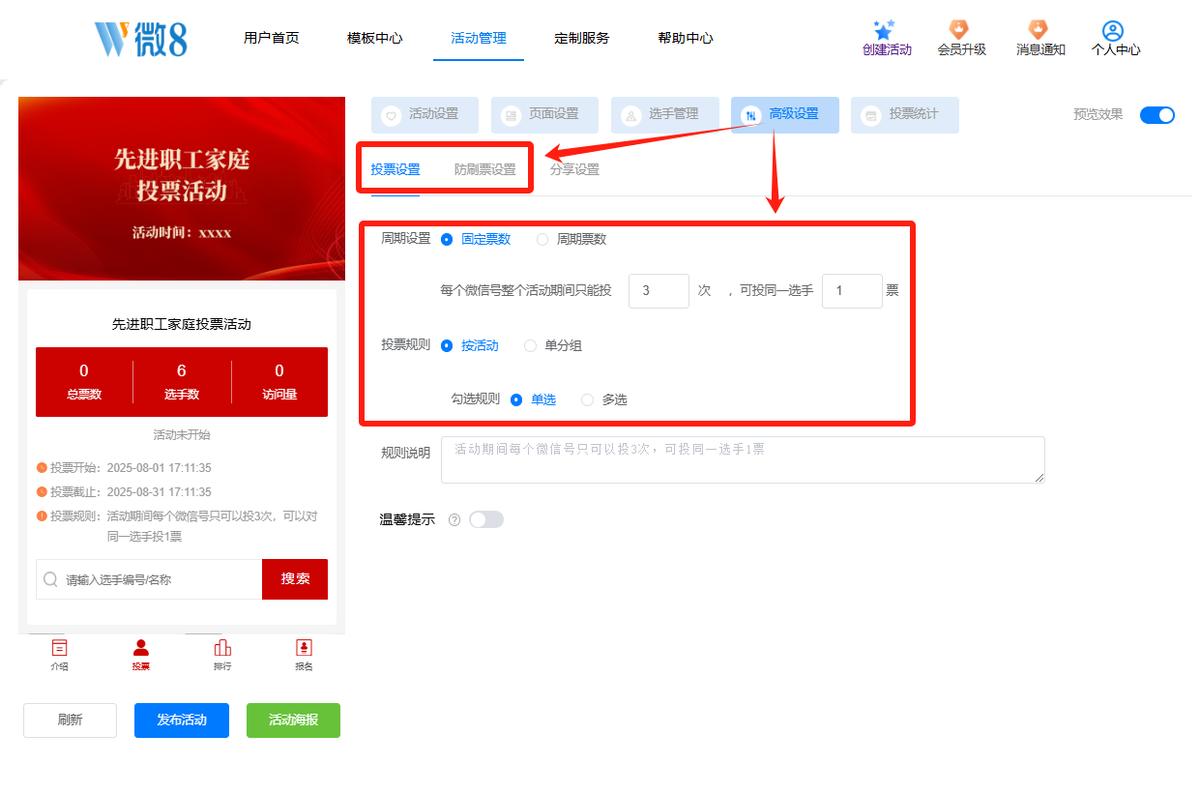This screenshot has height=796, width=1200.
Task: Click the 规则说明 text area
Action: click(743, 460)
